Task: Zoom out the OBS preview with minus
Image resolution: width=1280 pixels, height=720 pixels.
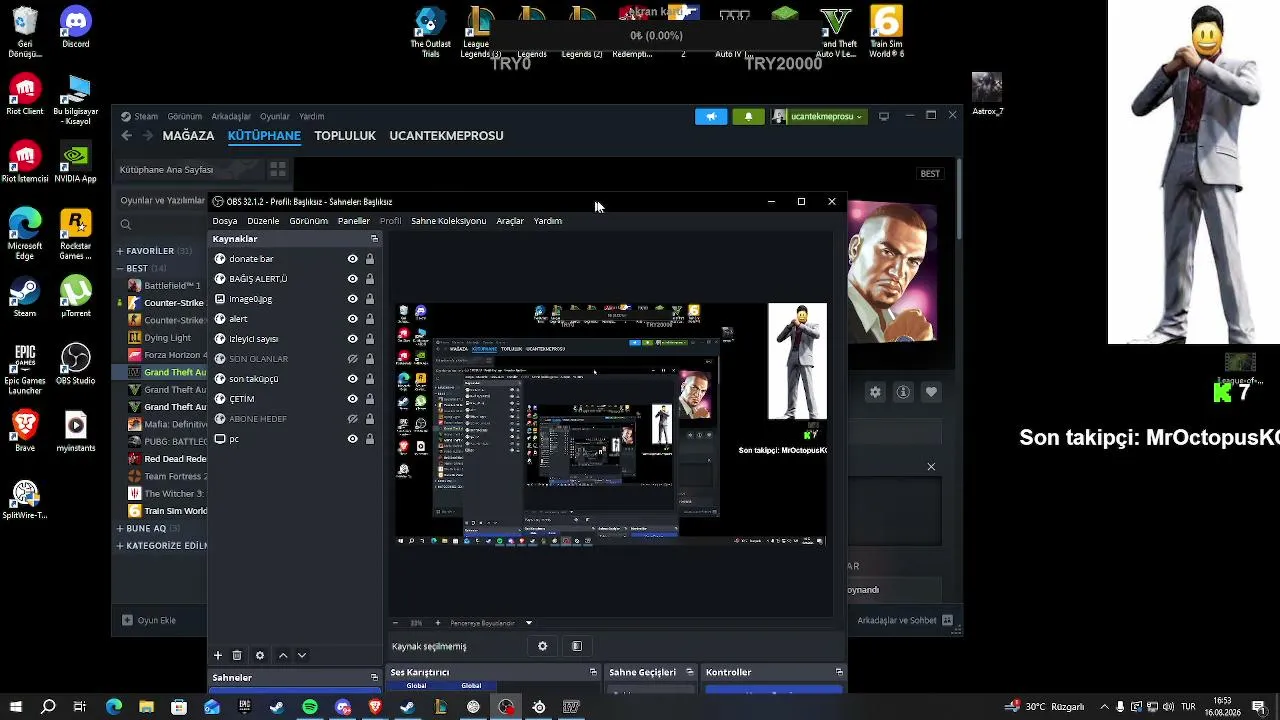Action: pyautogui.click(x=395, y=623)
